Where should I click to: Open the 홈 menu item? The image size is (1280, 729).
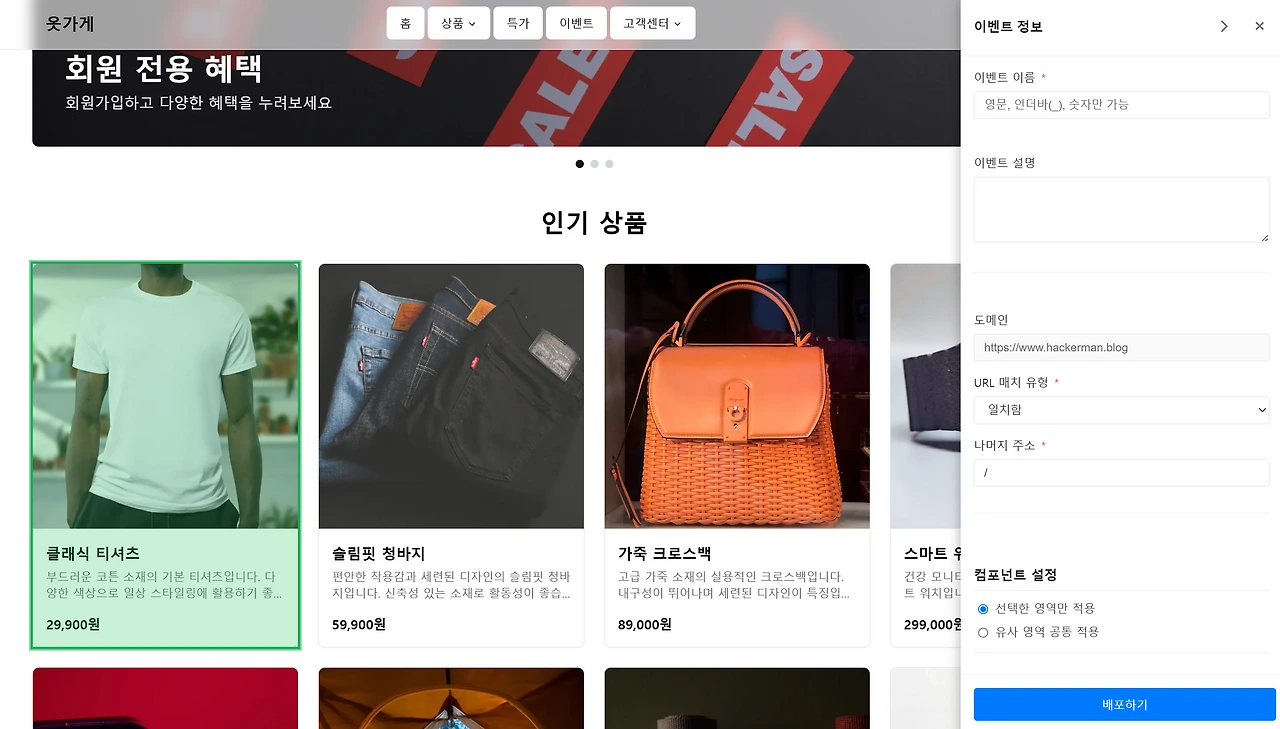[405, 23]
